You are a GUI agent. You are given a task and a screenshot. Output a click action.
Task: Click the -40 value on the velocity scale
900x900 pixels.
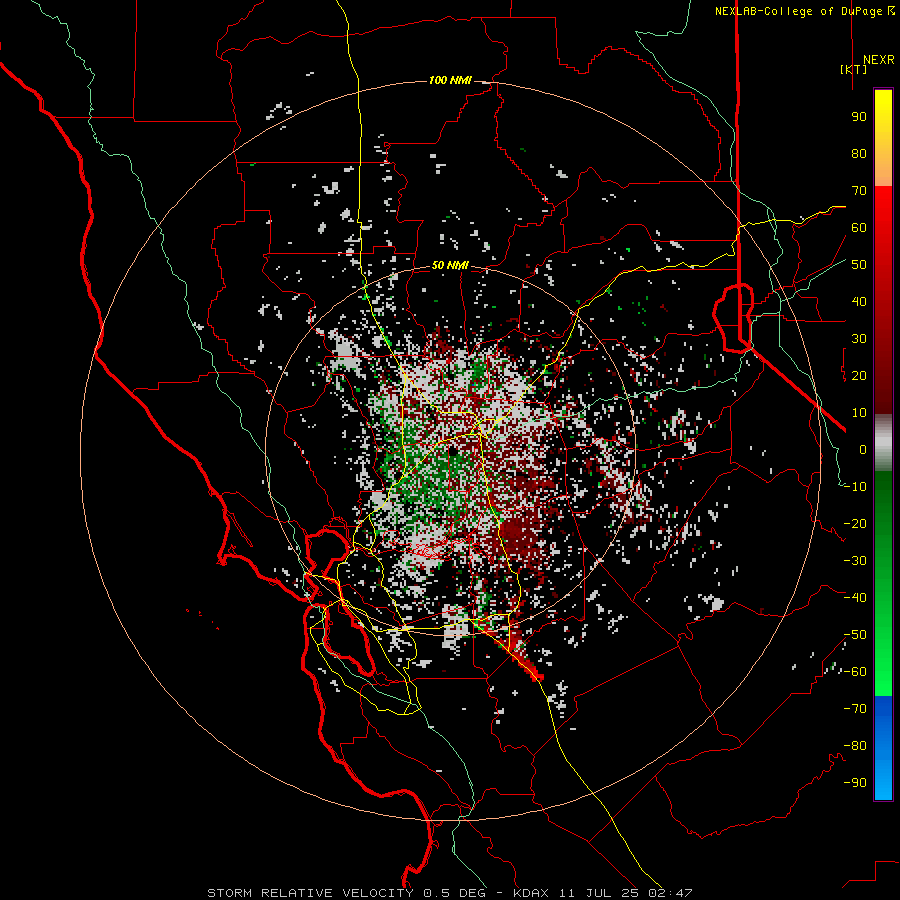(855, 598)
